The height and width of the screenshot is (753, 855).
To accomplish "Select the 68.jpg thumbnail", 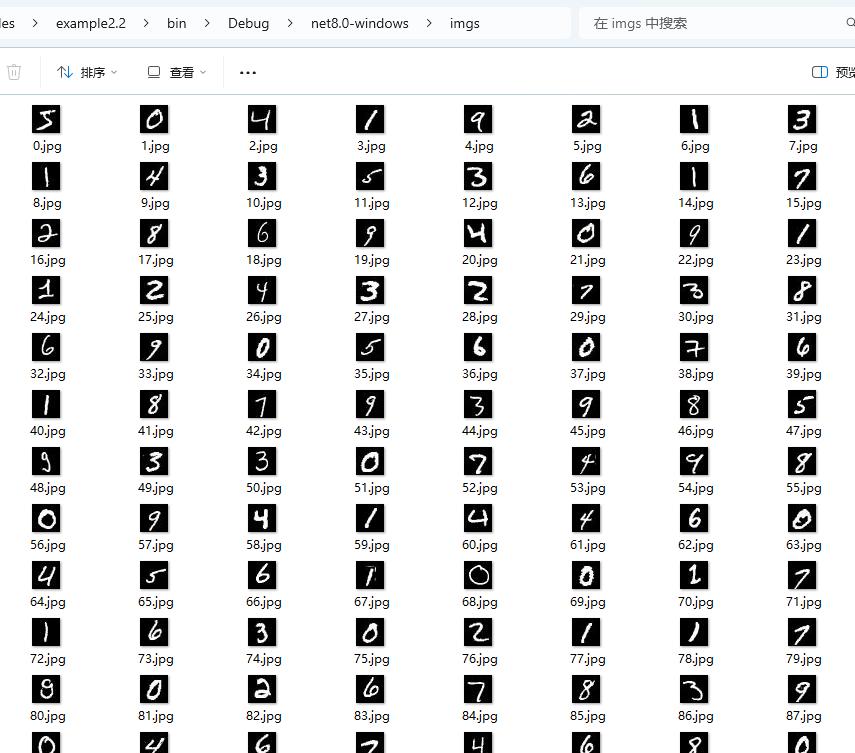I will 478,575.
